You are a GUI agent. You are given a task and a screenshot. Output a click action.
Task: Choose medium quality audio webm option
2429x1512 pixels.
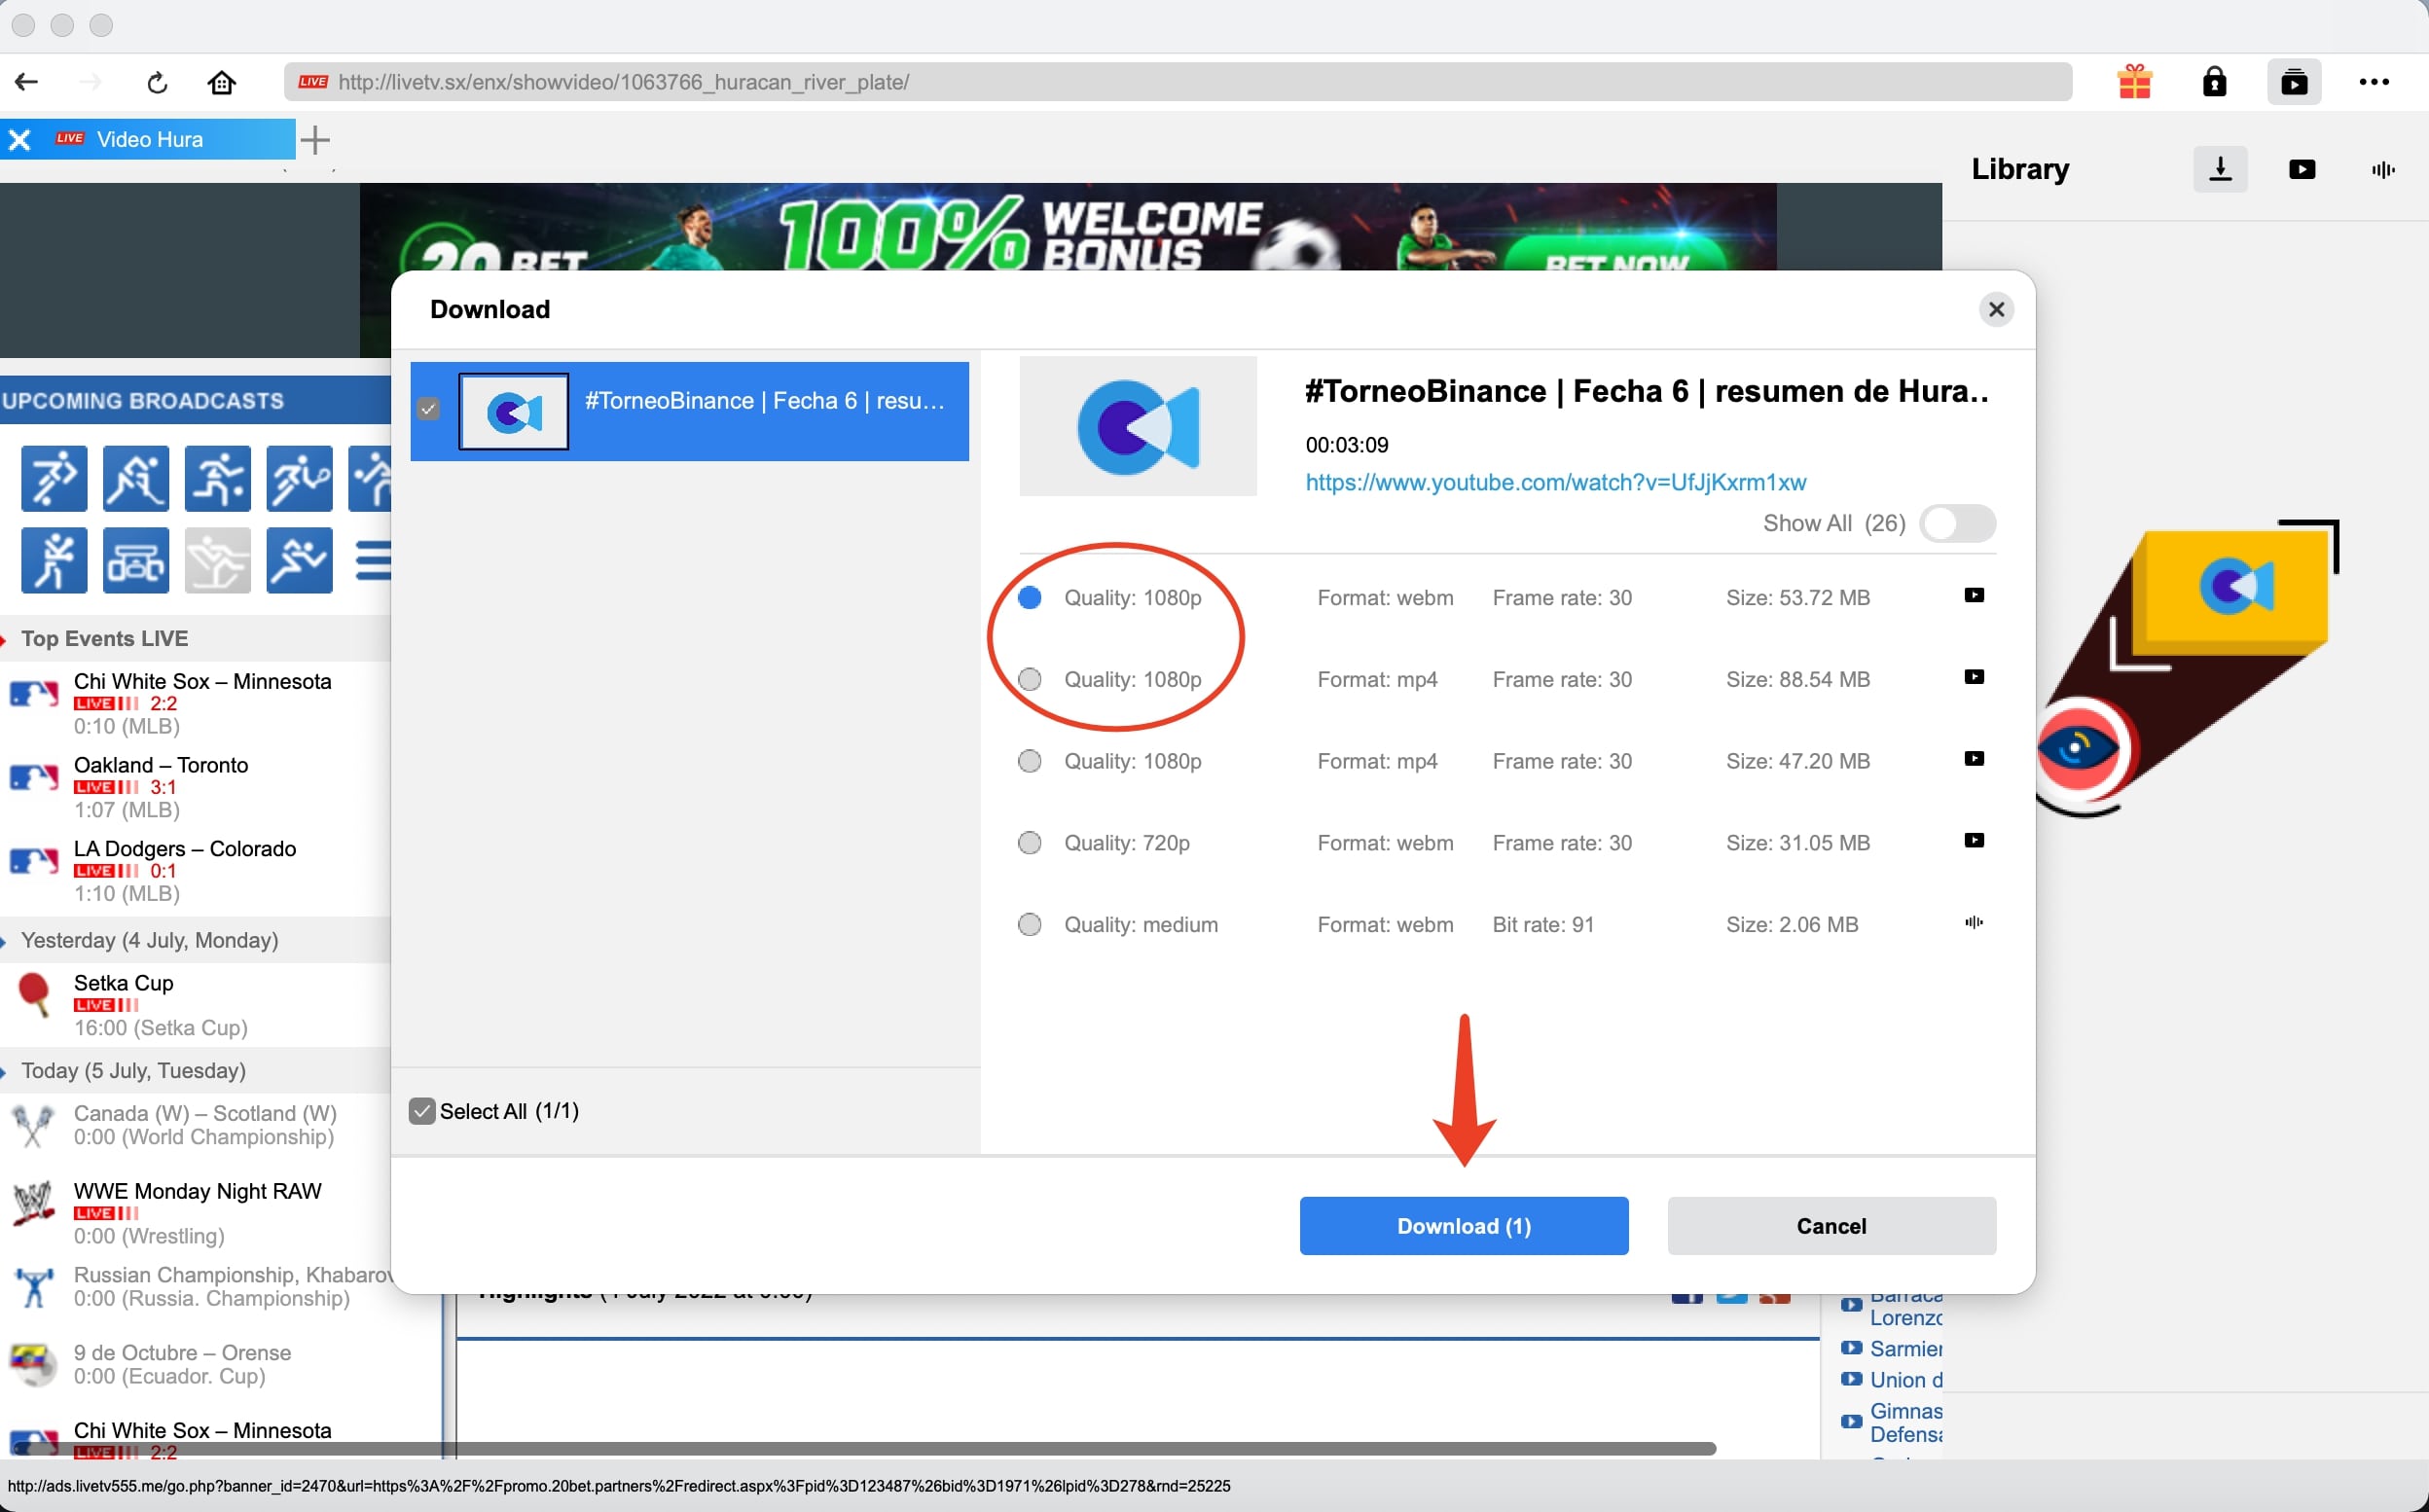tap(1029, 925)
